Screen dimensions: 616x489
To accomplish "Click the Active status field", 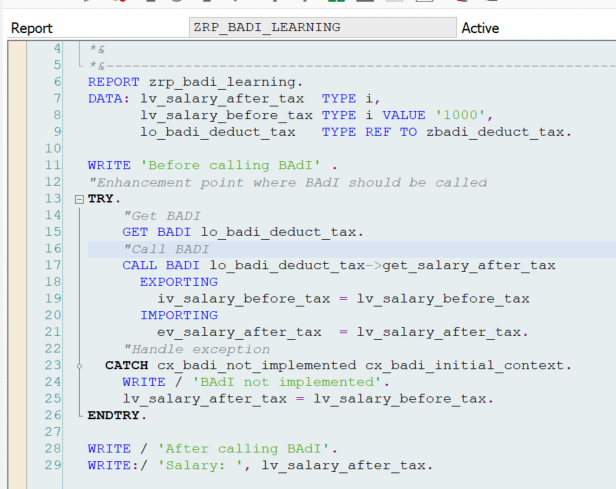I will tap(480, 28).
